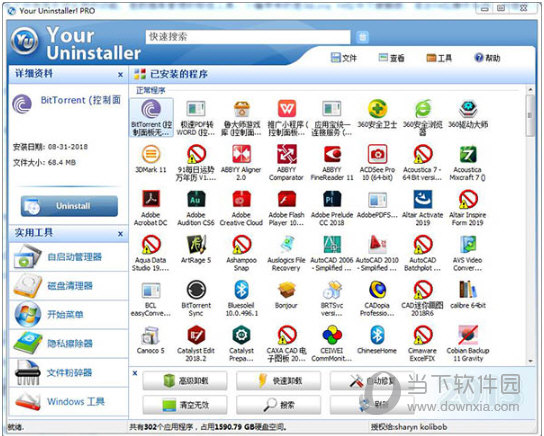Select the Bluesoleil 10.0.496.1 icon
The image size is (544, 436).
click(241, 290)
